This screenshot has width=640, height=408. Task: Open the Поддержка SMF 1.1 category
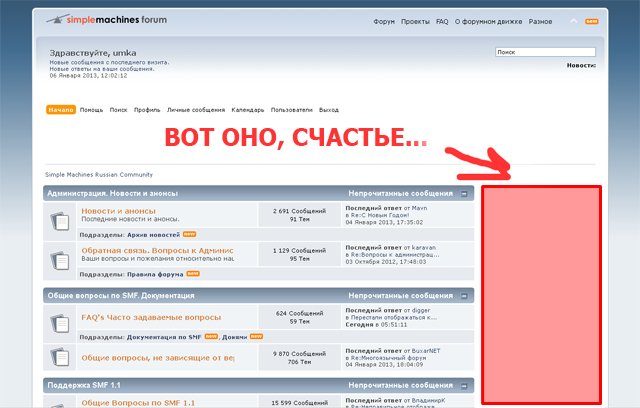click(84, 385)
